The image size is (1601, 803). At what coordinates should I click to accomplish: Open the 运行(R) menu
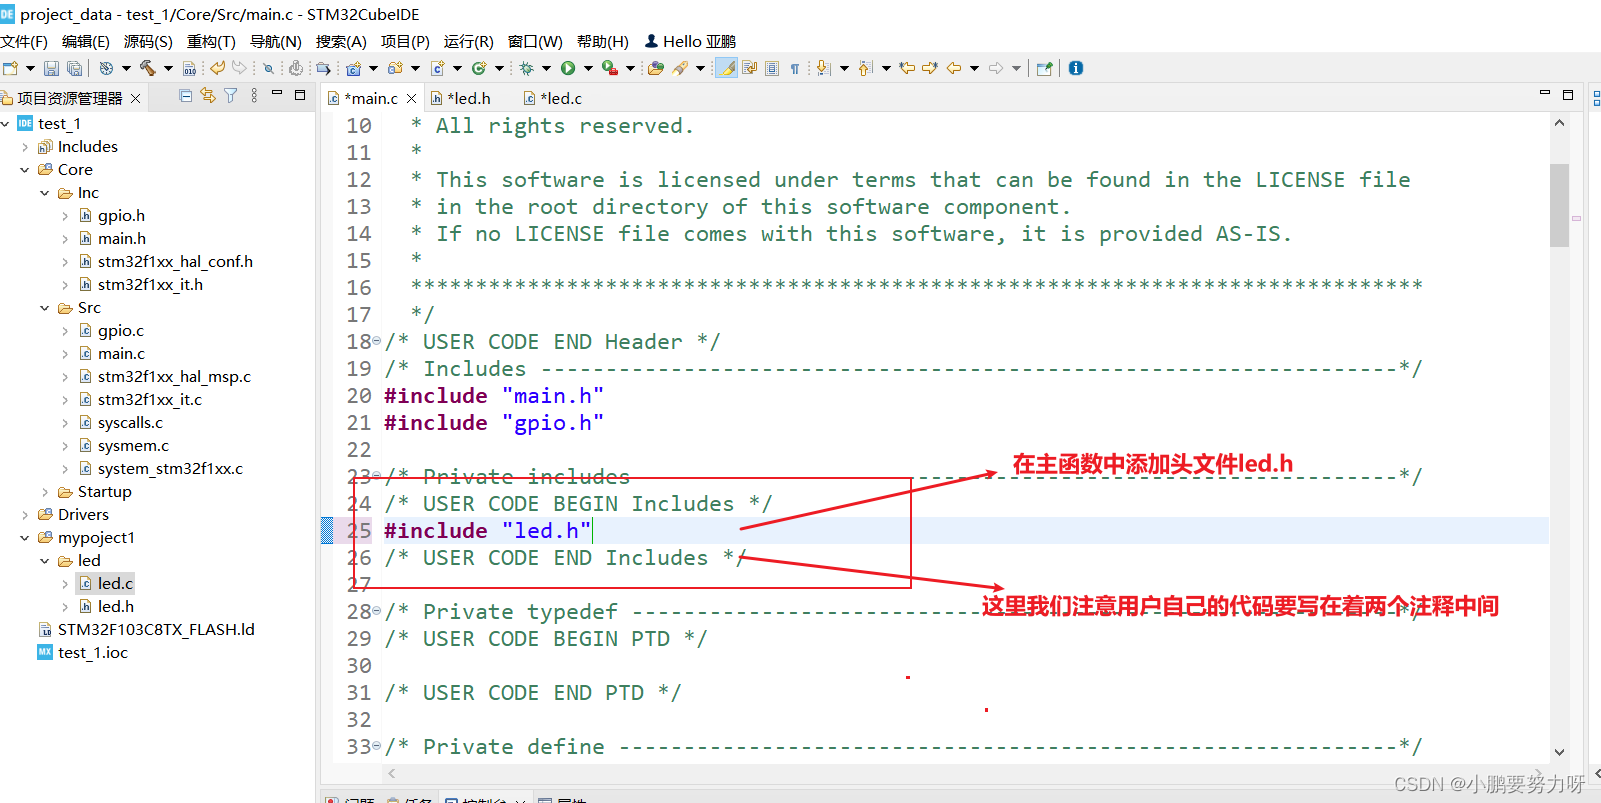click(469, 41)
